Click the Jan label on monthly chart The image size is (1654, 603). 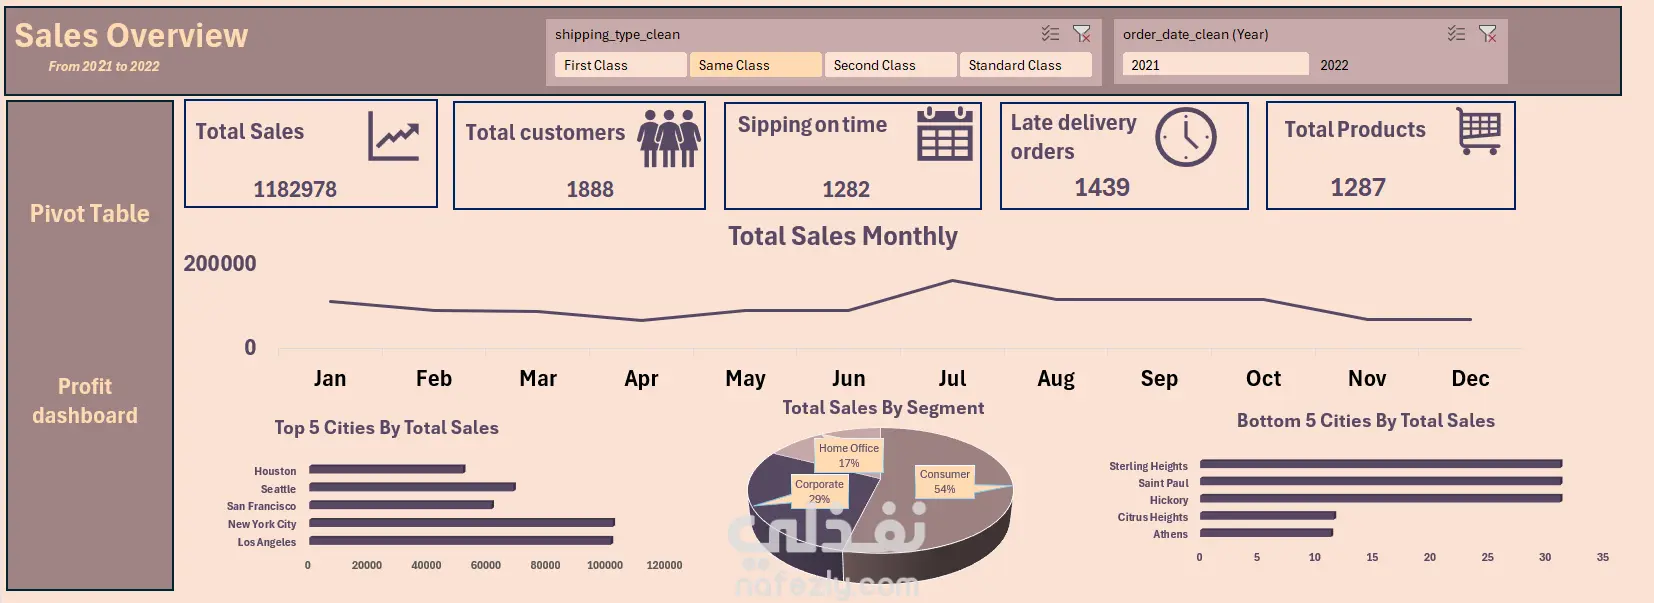coord(330,378)
